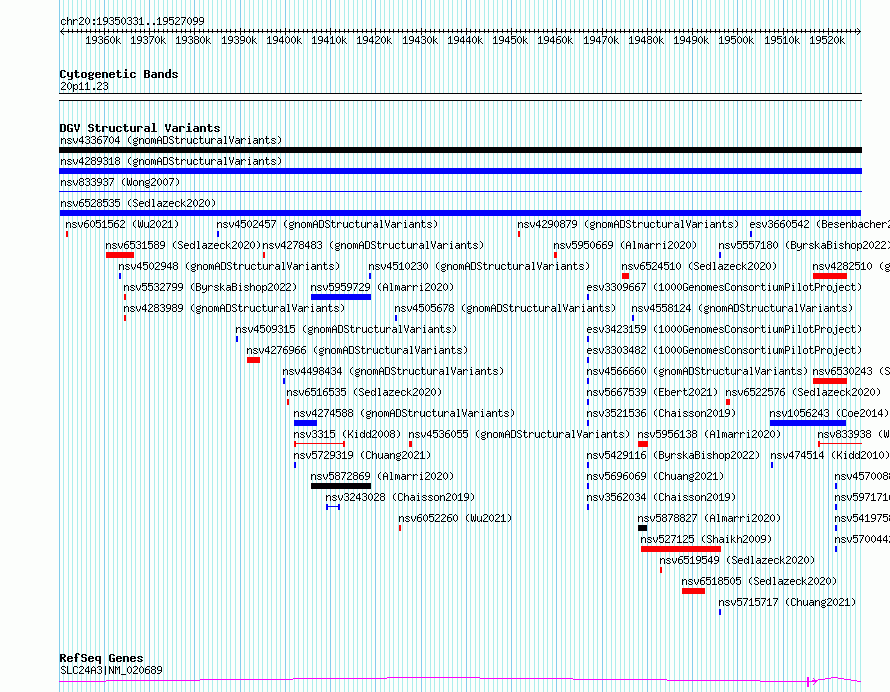Click the red bar under nsv6531589
This screenshot has height=692, width=890.
[120, 255]
